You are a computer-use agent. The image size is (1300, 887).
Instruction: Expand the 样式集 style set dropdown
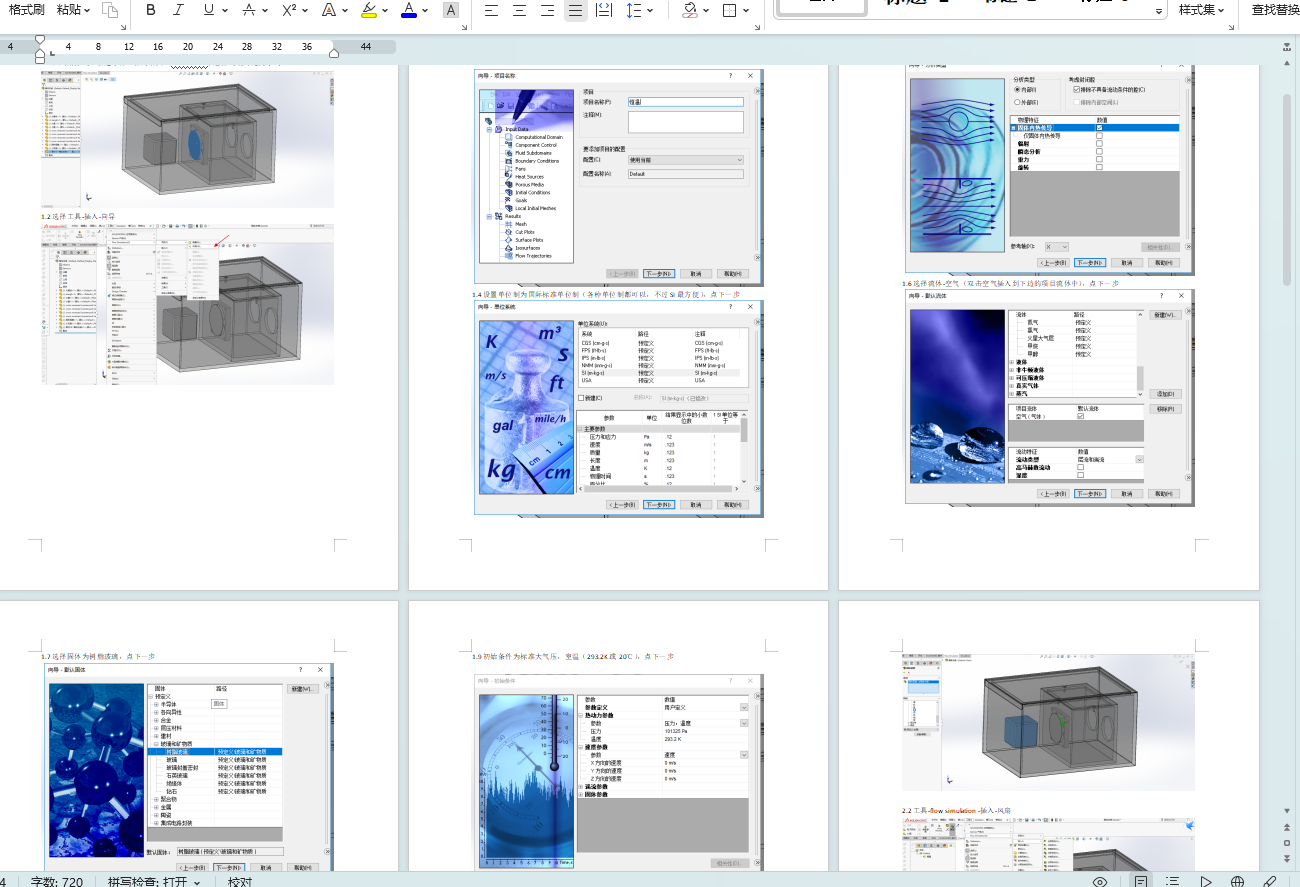(1203, 10)
